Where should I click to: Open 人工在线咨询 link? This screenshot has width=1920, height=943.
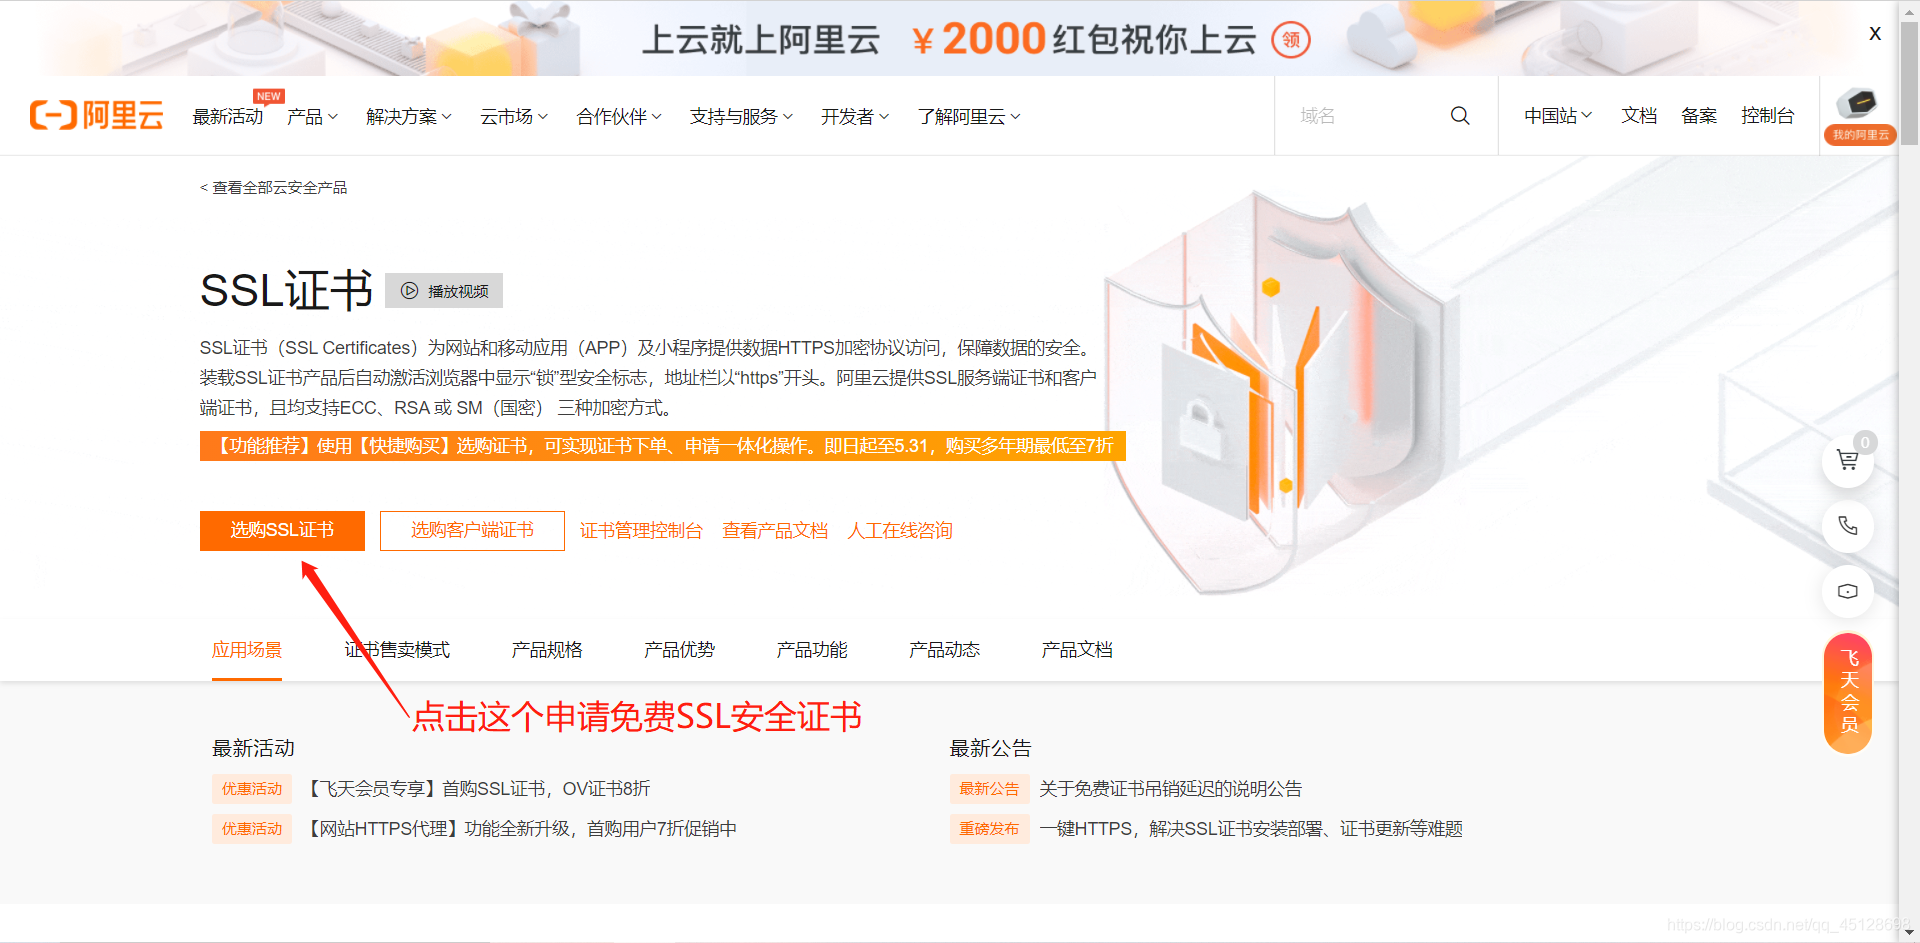click(x=900, y=531)
